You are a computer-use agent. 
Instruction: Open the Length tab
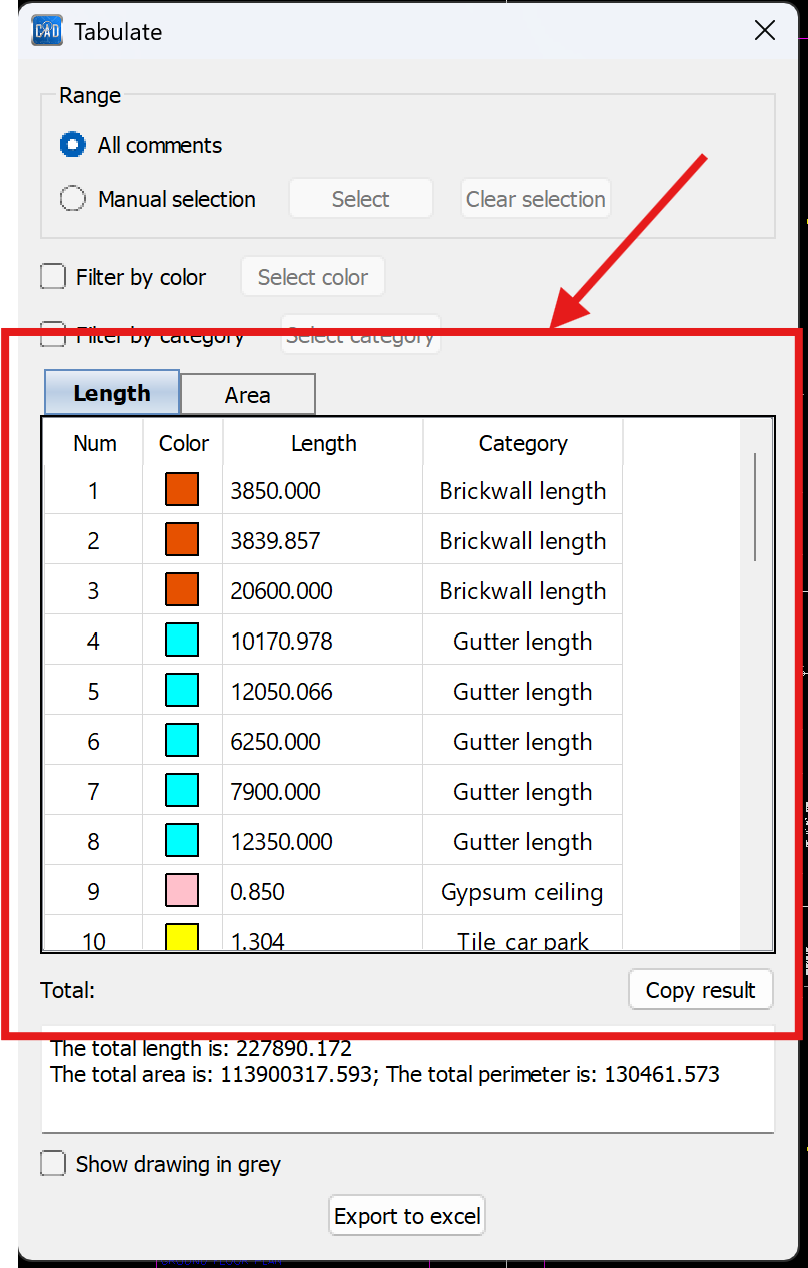(x=112, y=393)
